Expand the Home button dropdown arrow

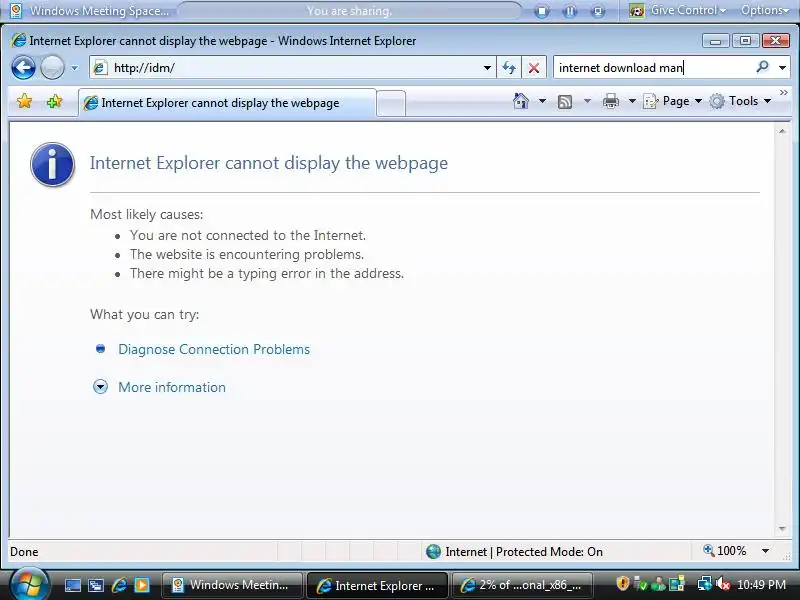(x=542, y=101)
